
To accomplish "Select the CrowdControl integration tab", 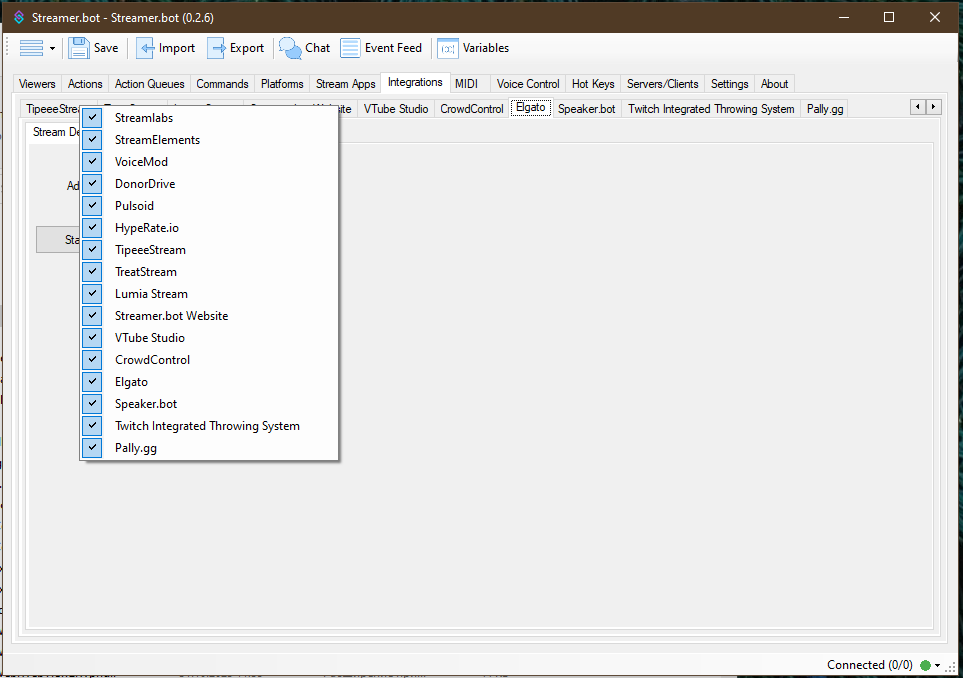I will point(472,109).
